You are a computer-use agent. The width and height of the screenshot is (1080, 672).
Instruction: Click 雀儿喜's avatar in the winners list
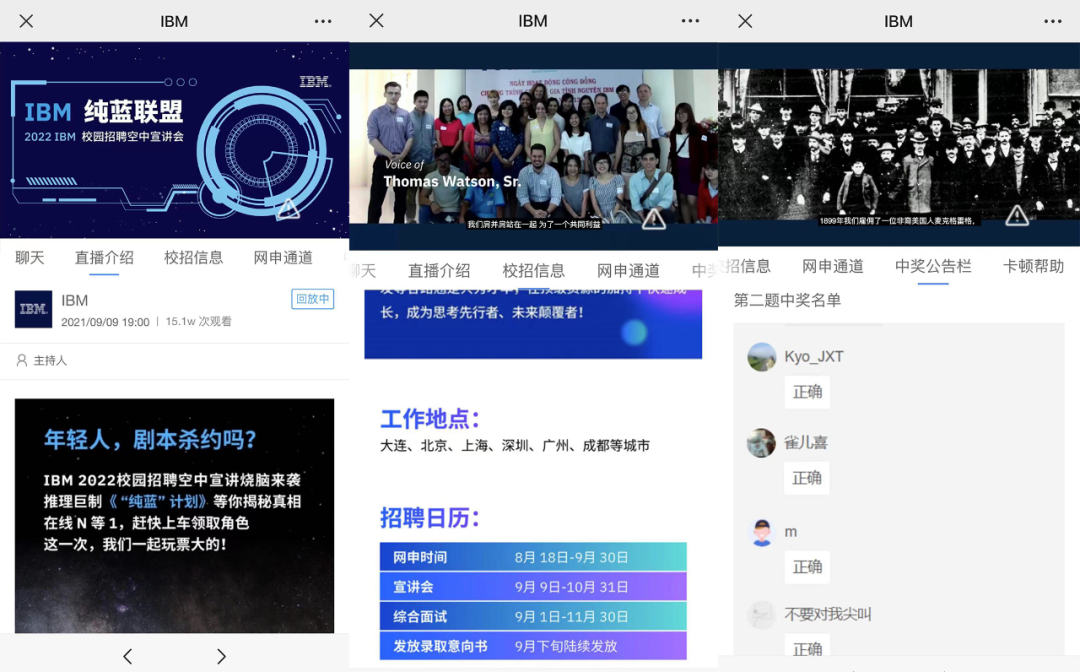(762, 443)
